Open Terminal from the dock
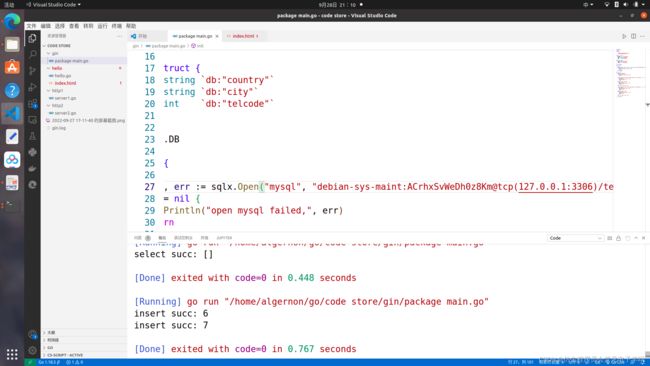The width and height of the screenshot is (650, 366). tap(12, 205)
